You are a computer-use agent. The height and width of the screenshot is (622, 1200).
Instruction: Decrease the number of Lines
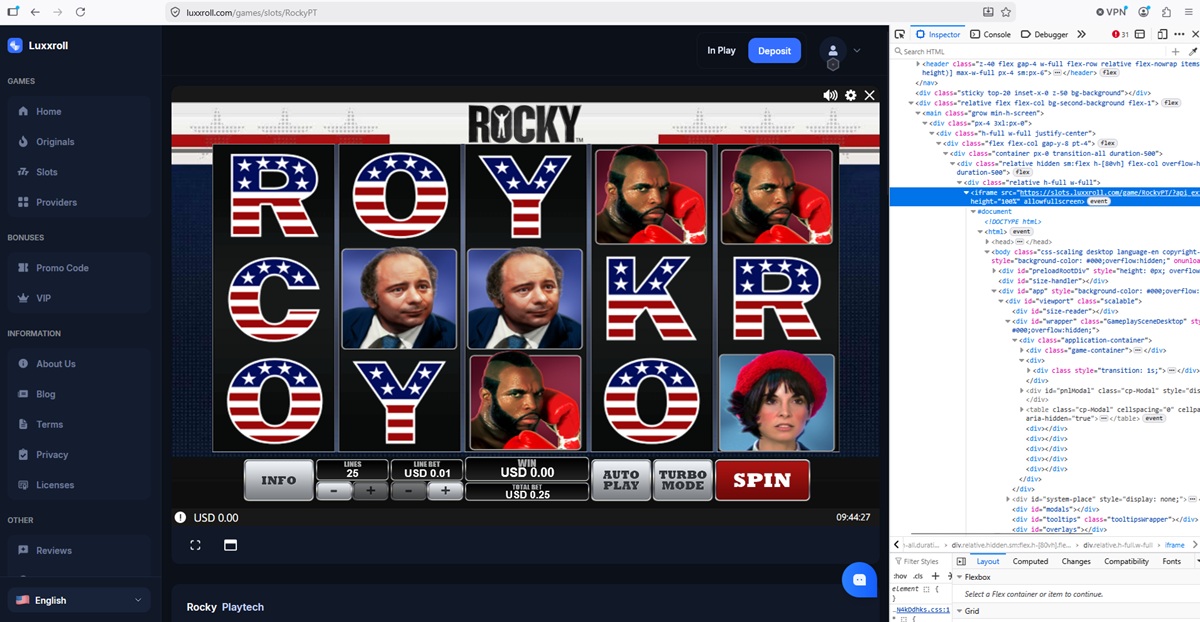(334, 491)
